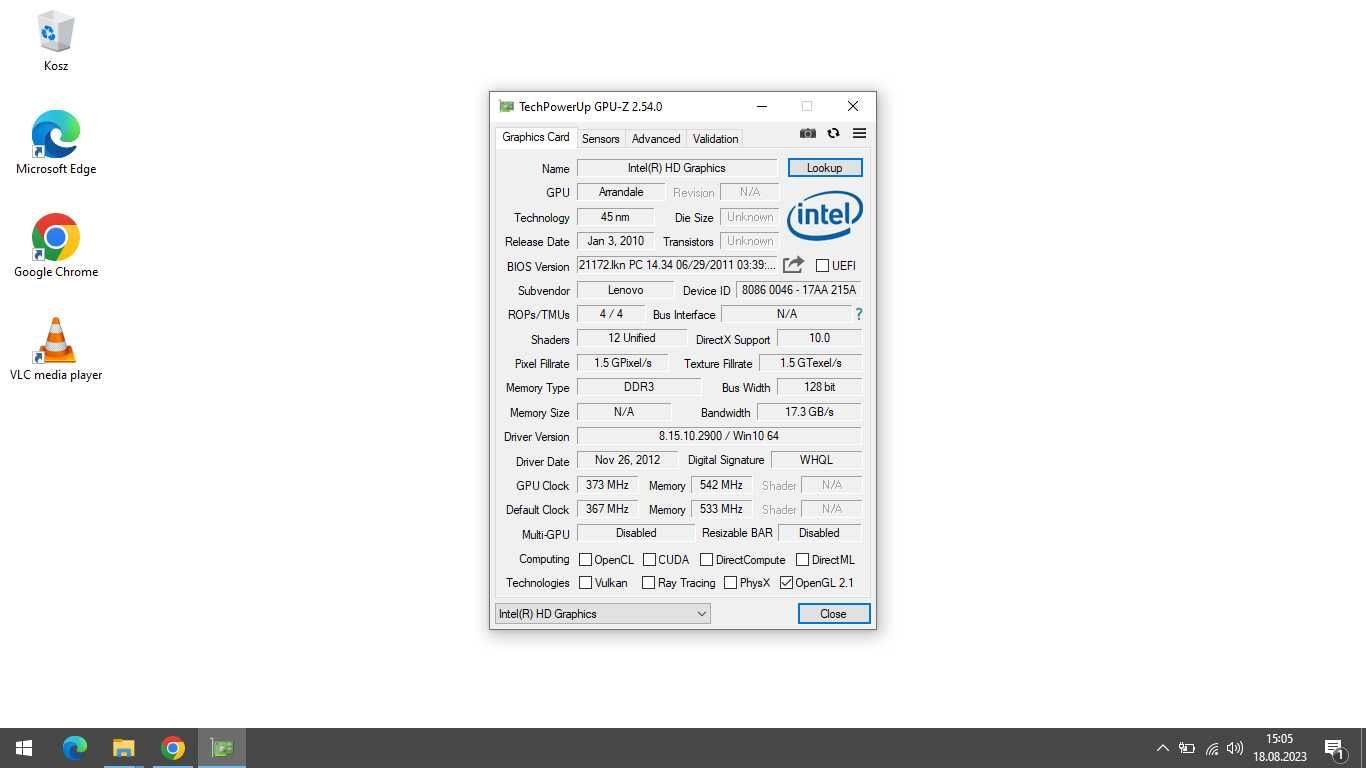The image size is (1366, 768).
Task: Open File Explorer from the taskbar
Action: 124,748
